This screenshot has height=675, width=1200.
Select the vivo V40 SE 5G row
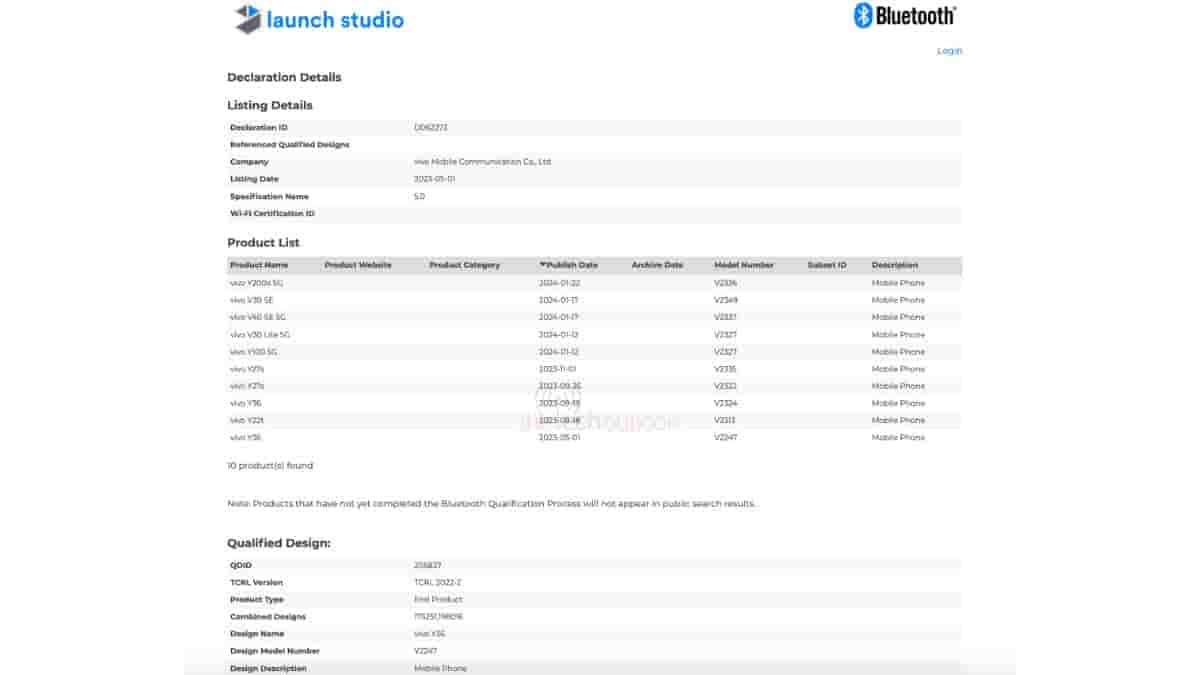258,317
